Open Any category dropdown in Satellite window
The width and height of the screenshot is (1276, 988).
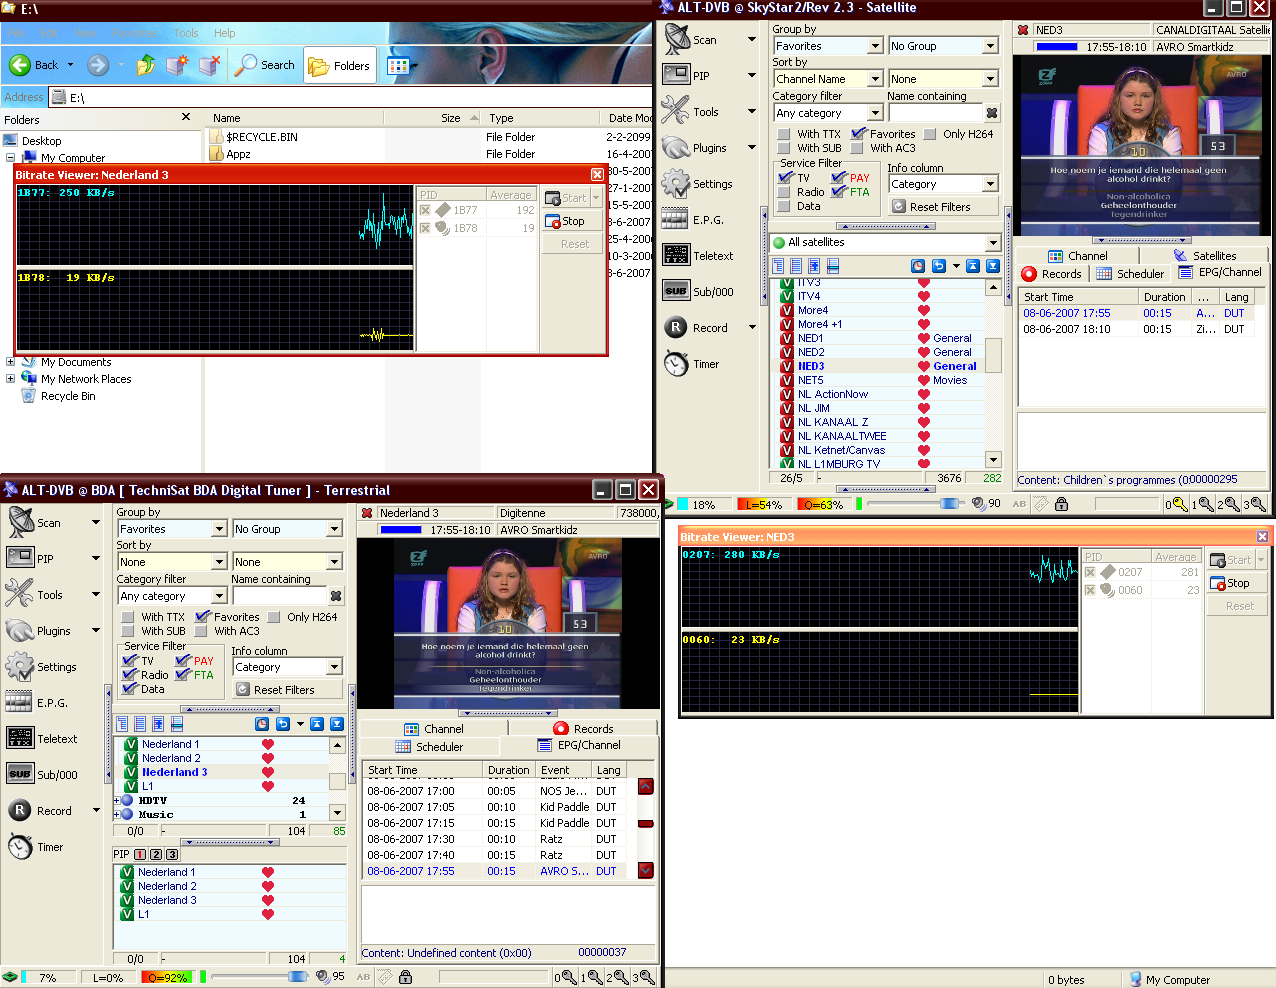(875, 113)
